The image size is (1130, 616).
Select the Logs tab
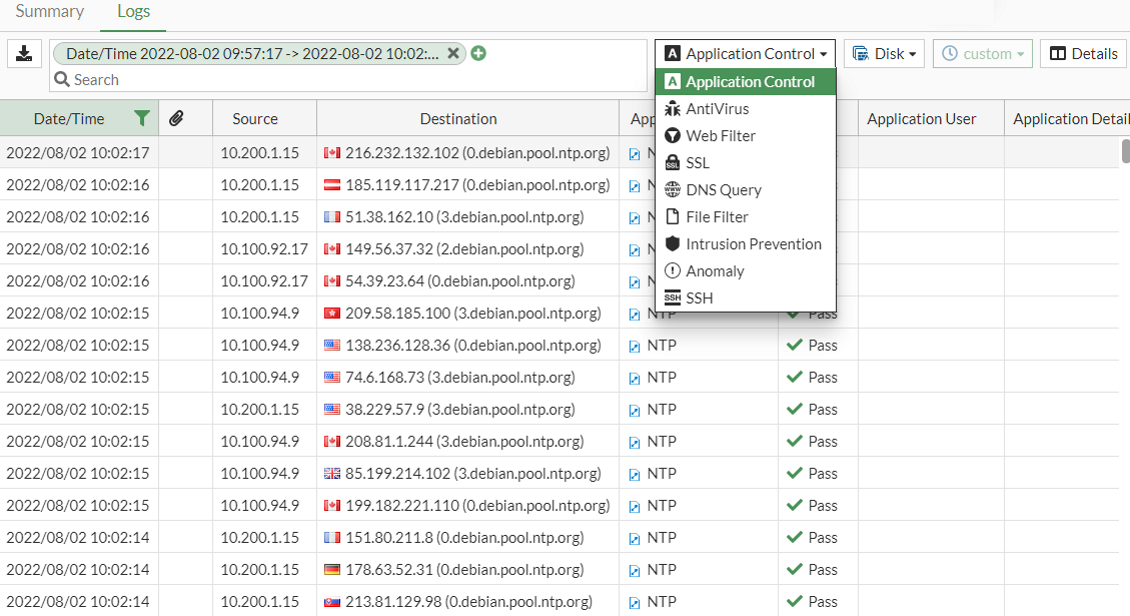tap(133, 12)
